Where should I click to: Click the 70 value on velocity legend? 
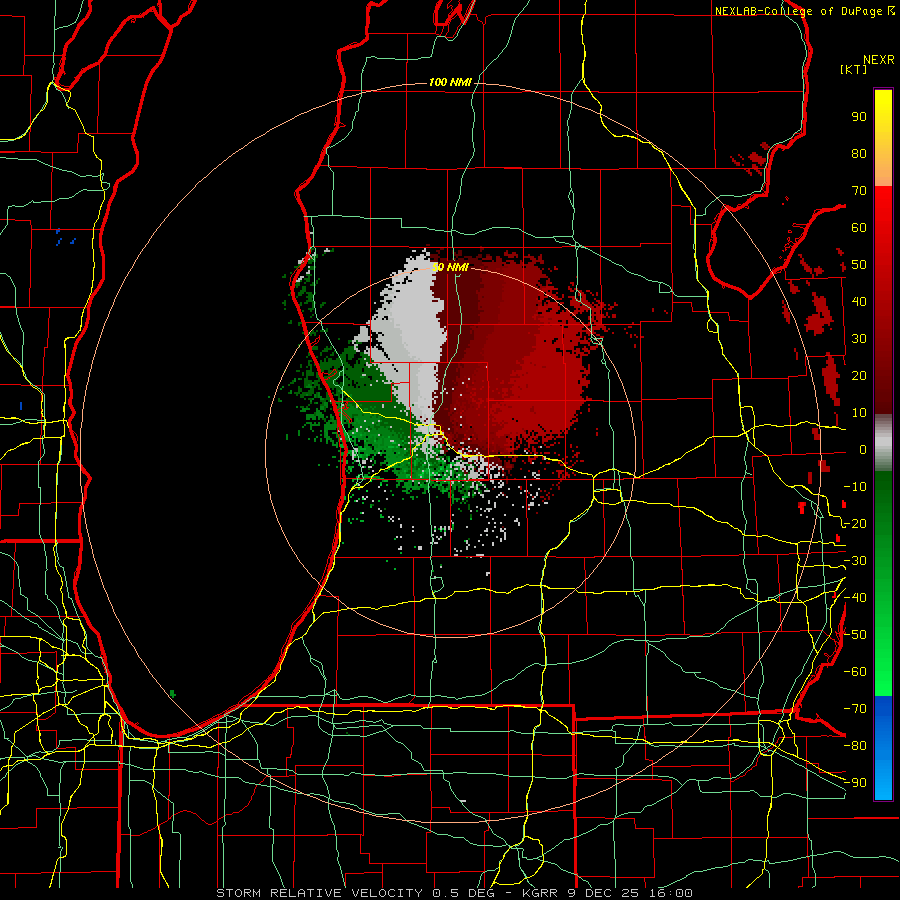pyautogui.click(x=859, y=191)
